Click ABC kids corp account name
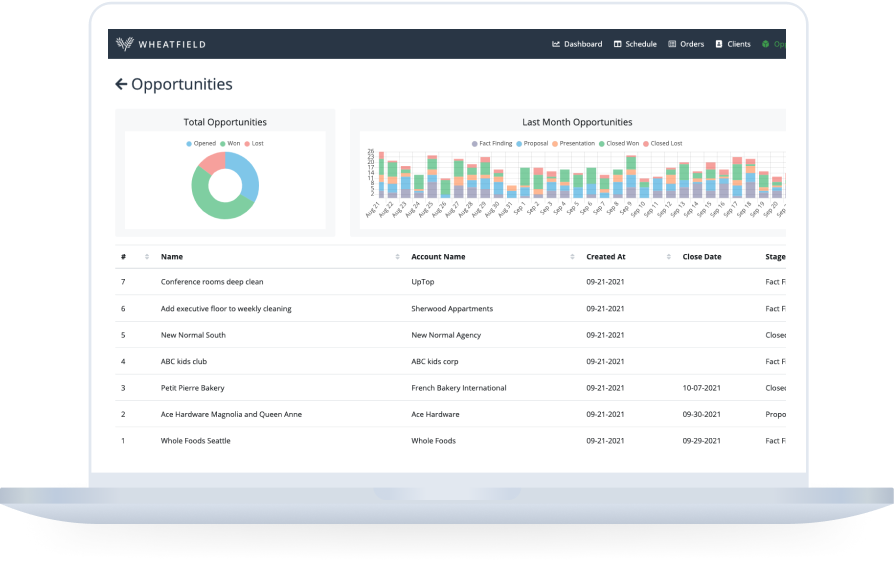 (x=435, y=362)
